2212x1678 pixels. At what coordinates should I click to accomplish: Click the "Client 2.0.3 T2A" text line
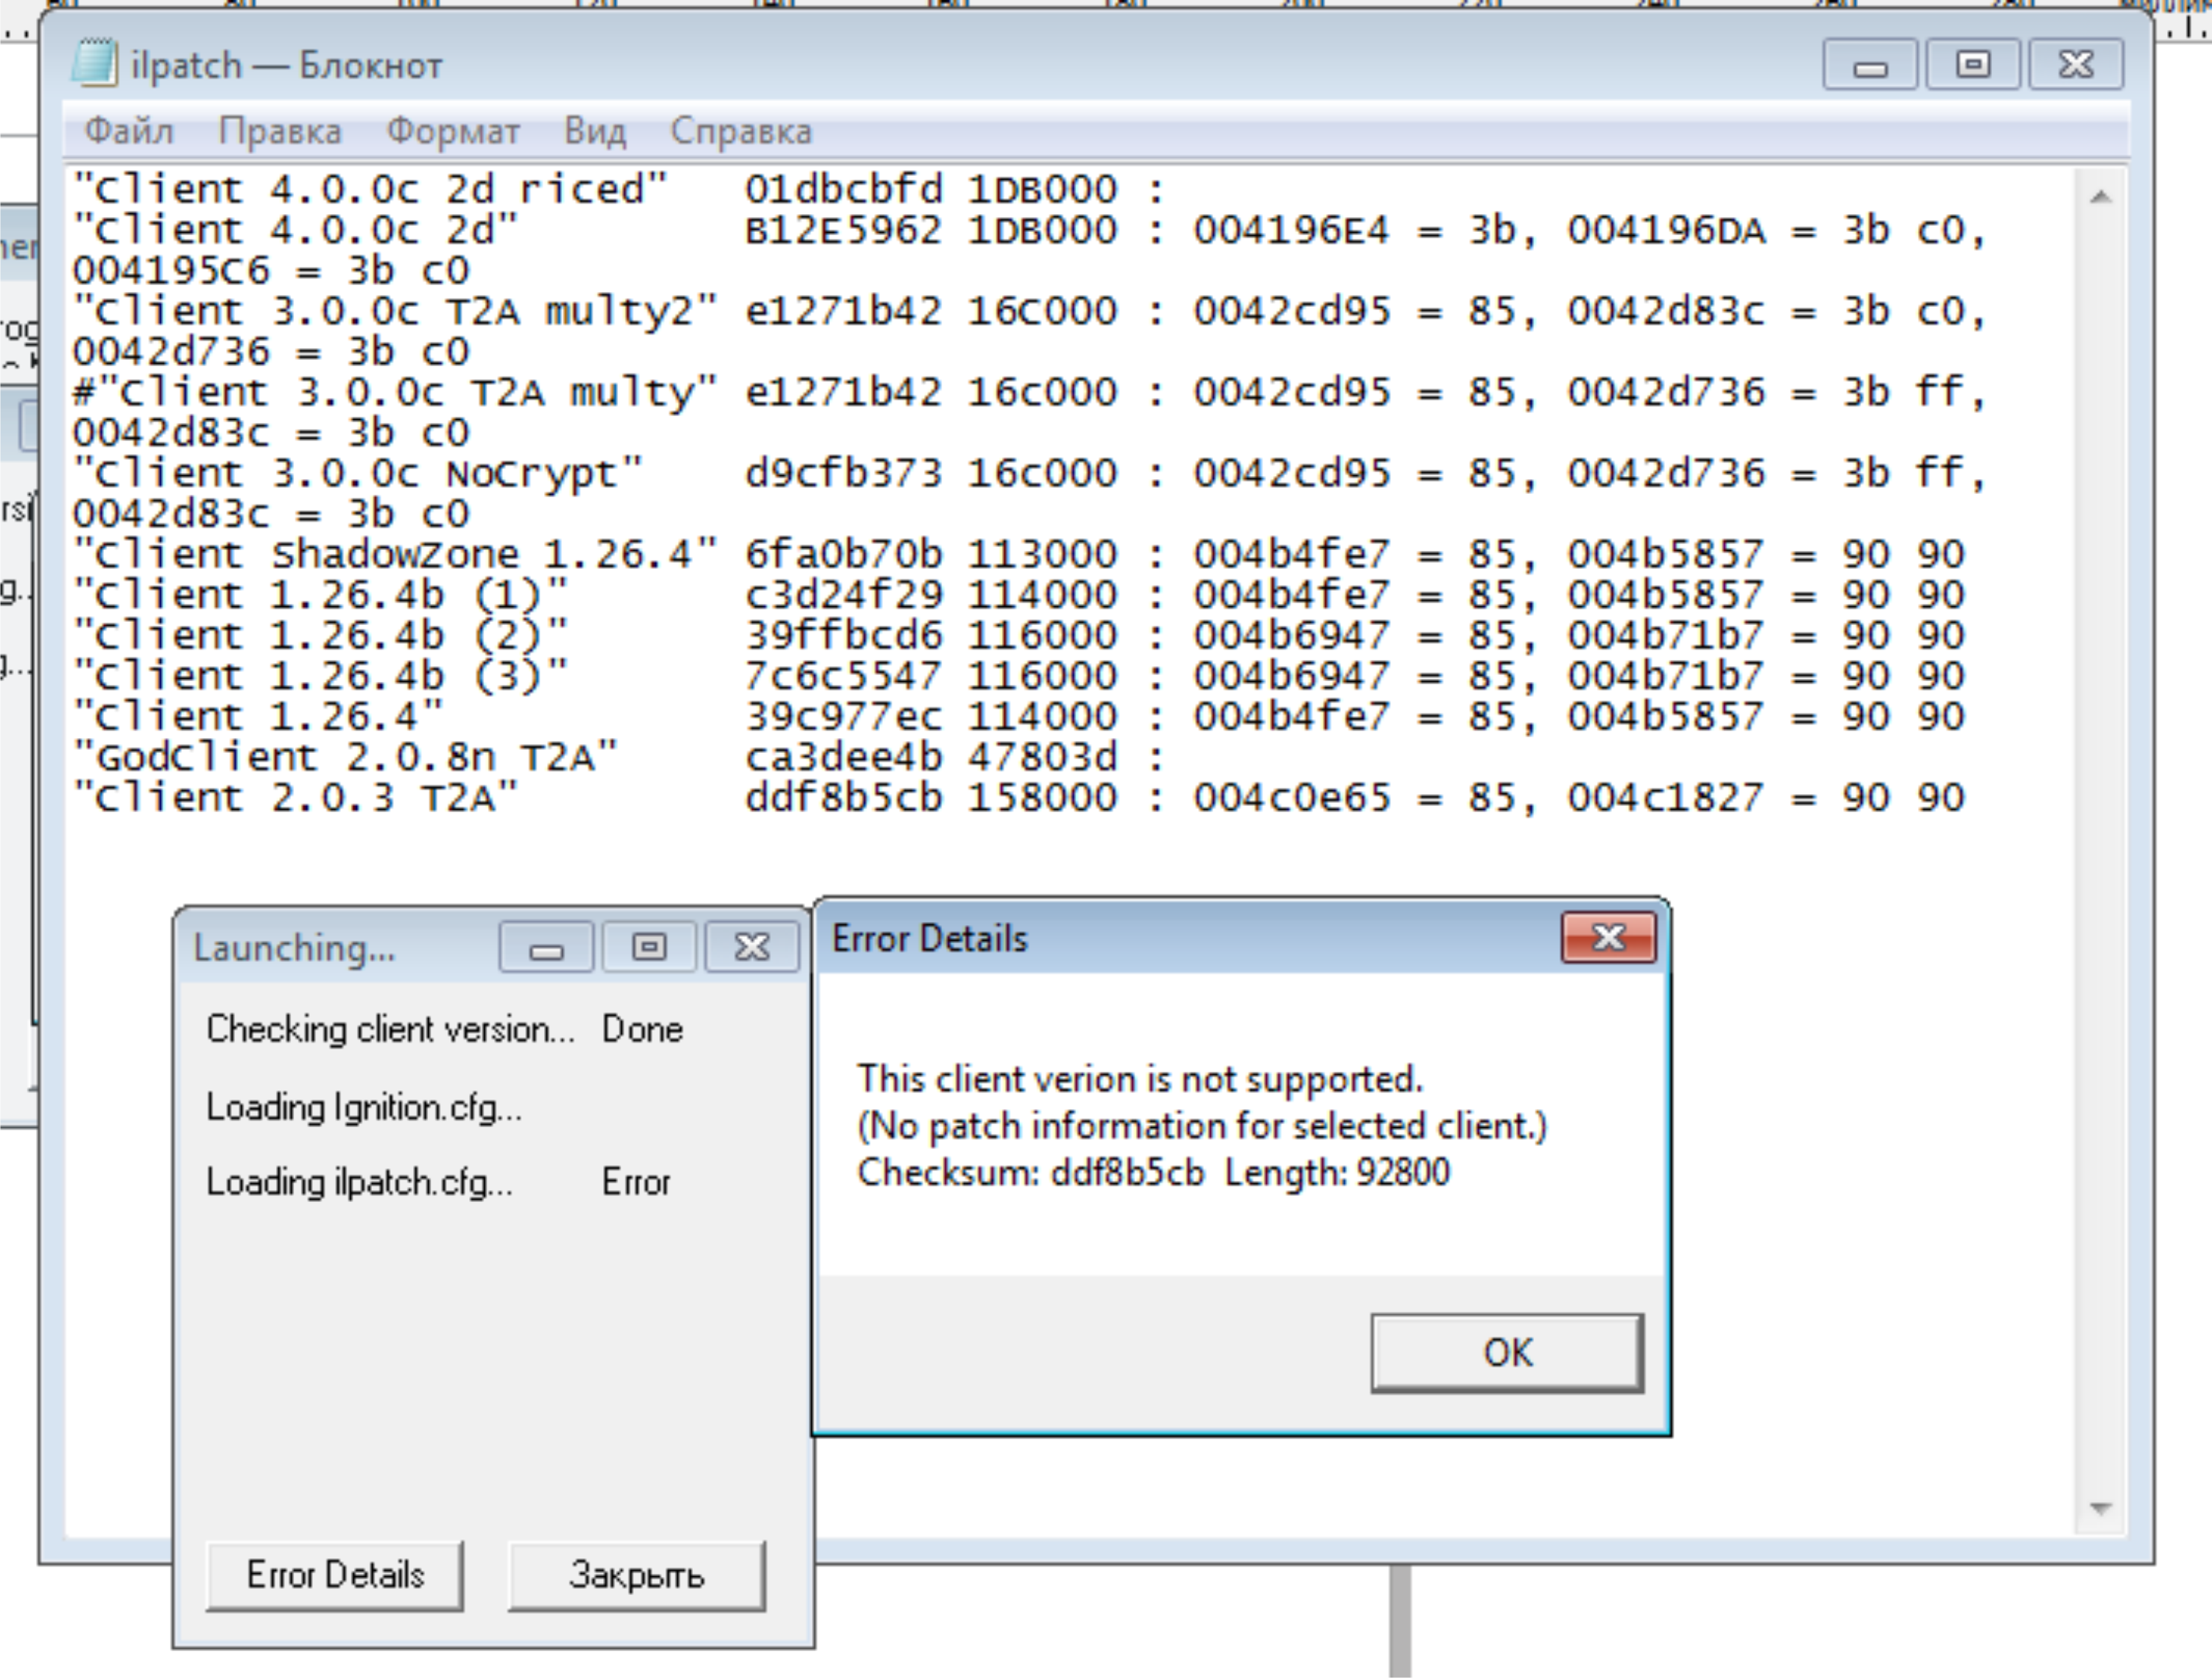click(x=295, y=798)
